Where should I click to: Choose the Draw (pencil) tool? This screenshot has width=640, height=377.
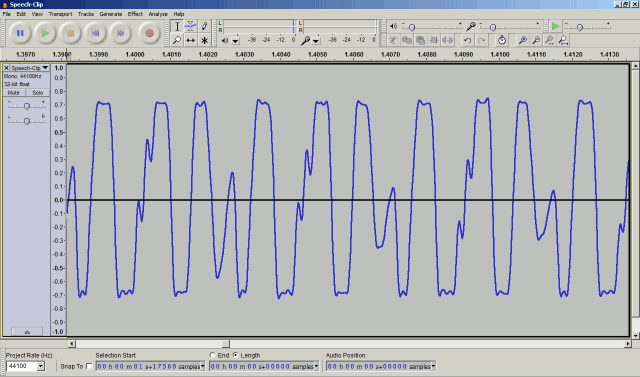tap(204, 27)
